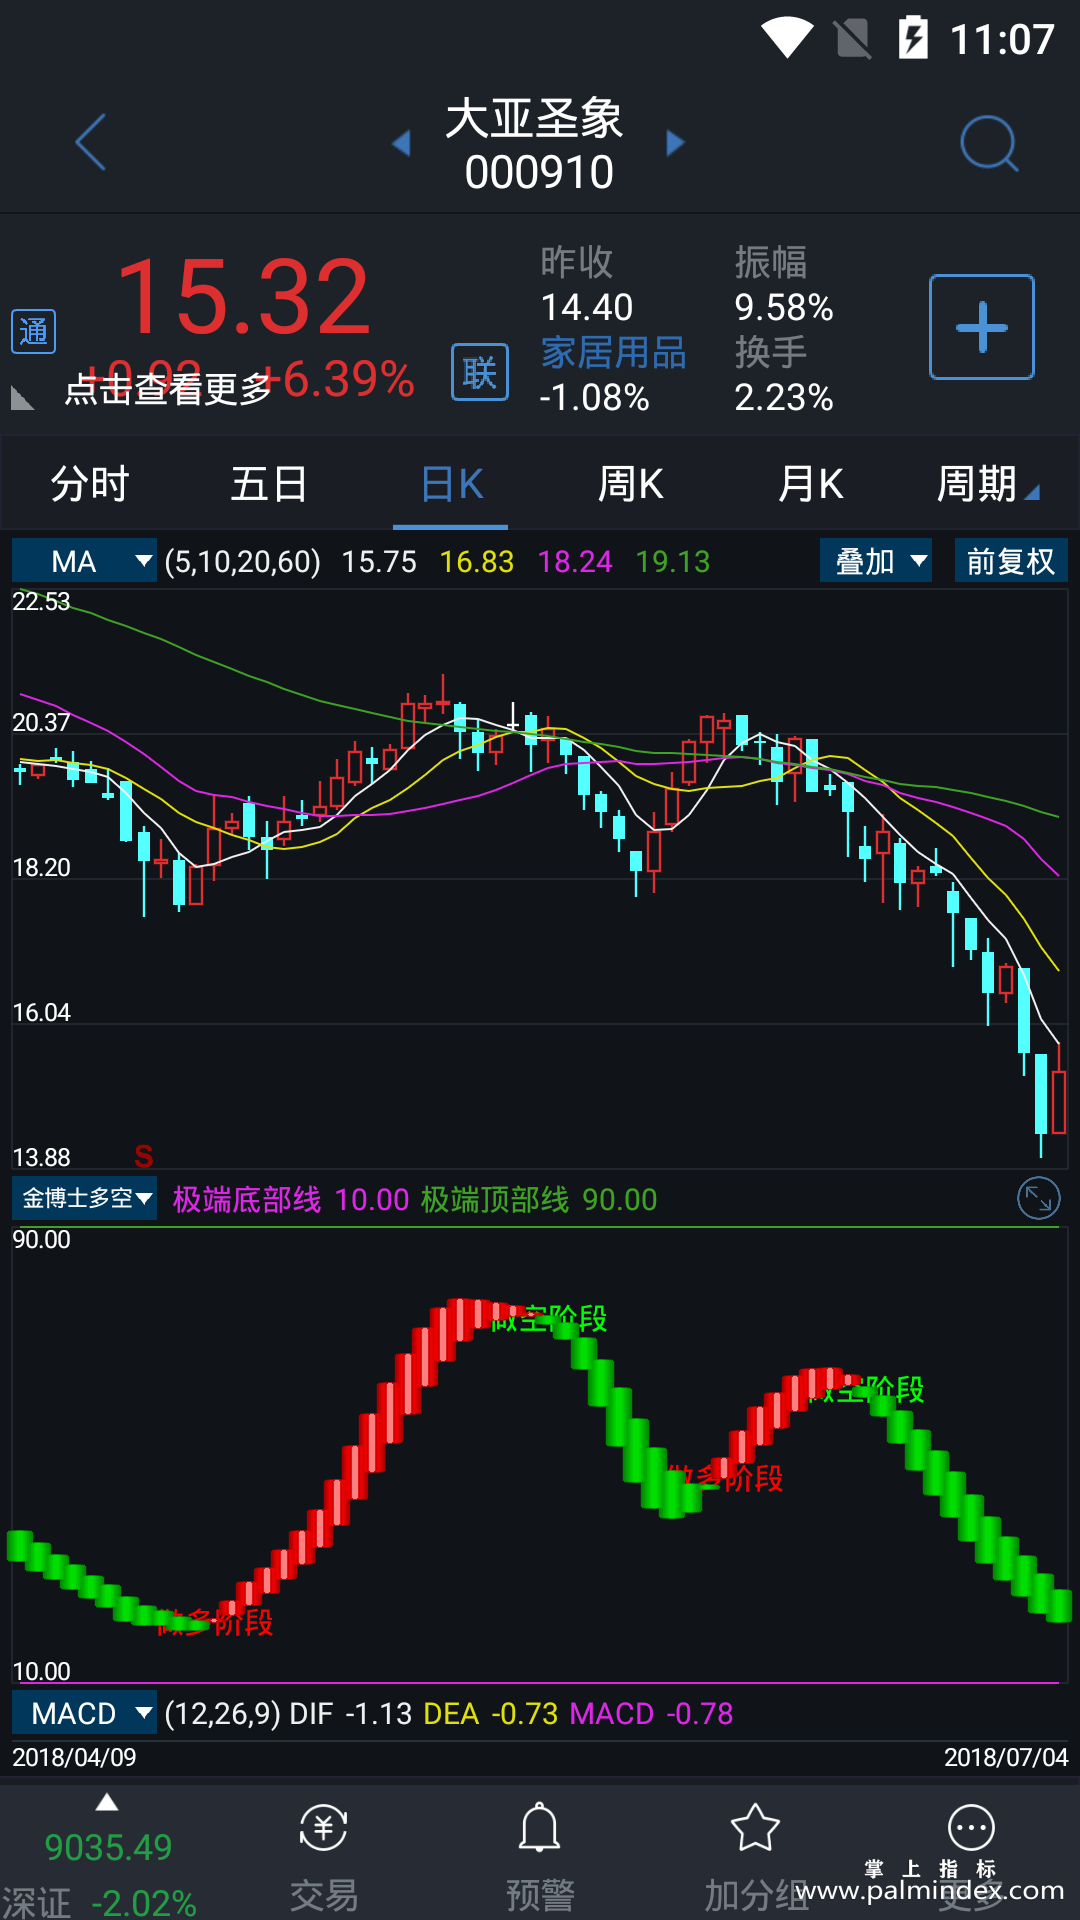Screen dimensions: 1080x1920
Task: Tap the MA parameters (5,10,20,60)
Action: pos(242,562)
